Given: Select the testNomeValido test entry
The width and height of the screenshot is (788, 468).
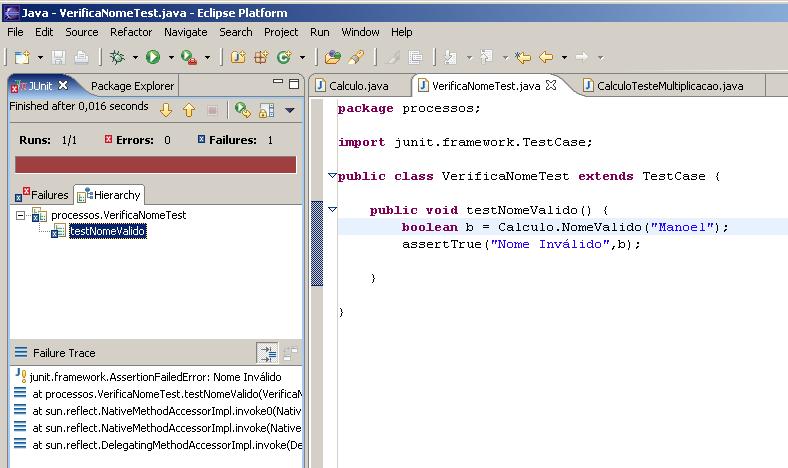Looking at the screenshot, I should pos(108,231).
